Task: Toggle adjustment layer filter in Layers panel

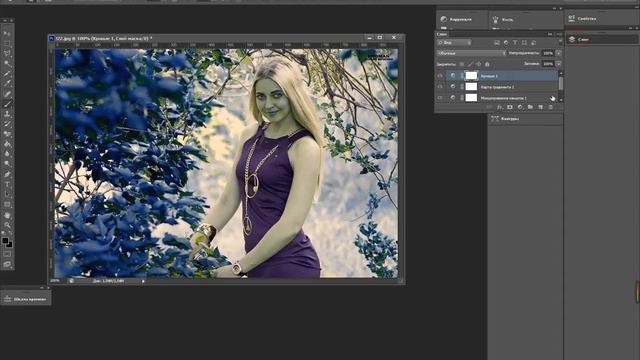Action: 506,42
